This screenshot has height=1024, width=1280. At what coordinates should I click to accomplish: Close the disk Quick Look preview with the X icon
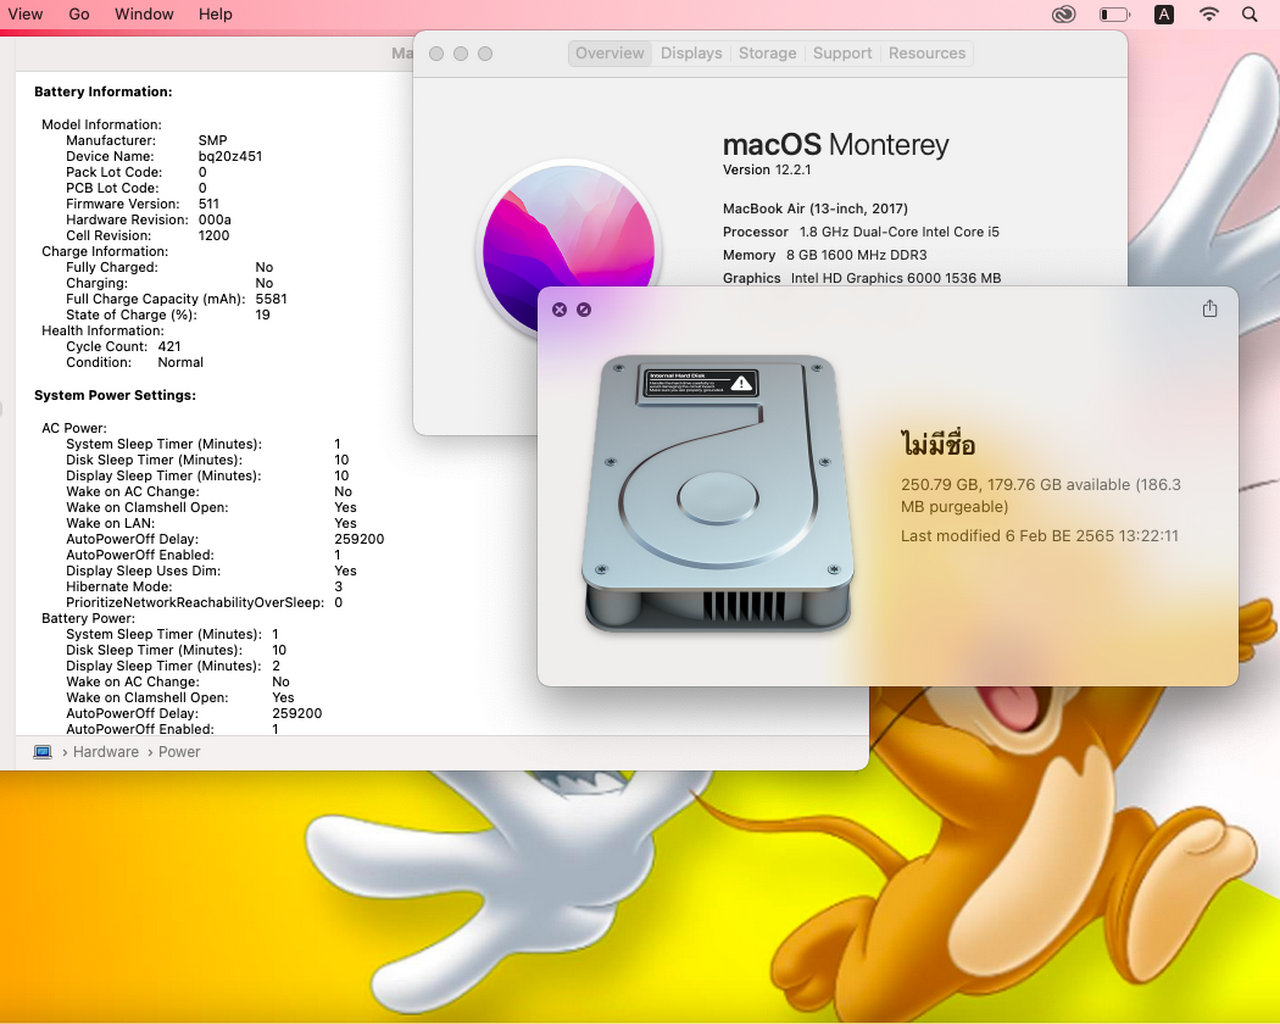(560, 310)
